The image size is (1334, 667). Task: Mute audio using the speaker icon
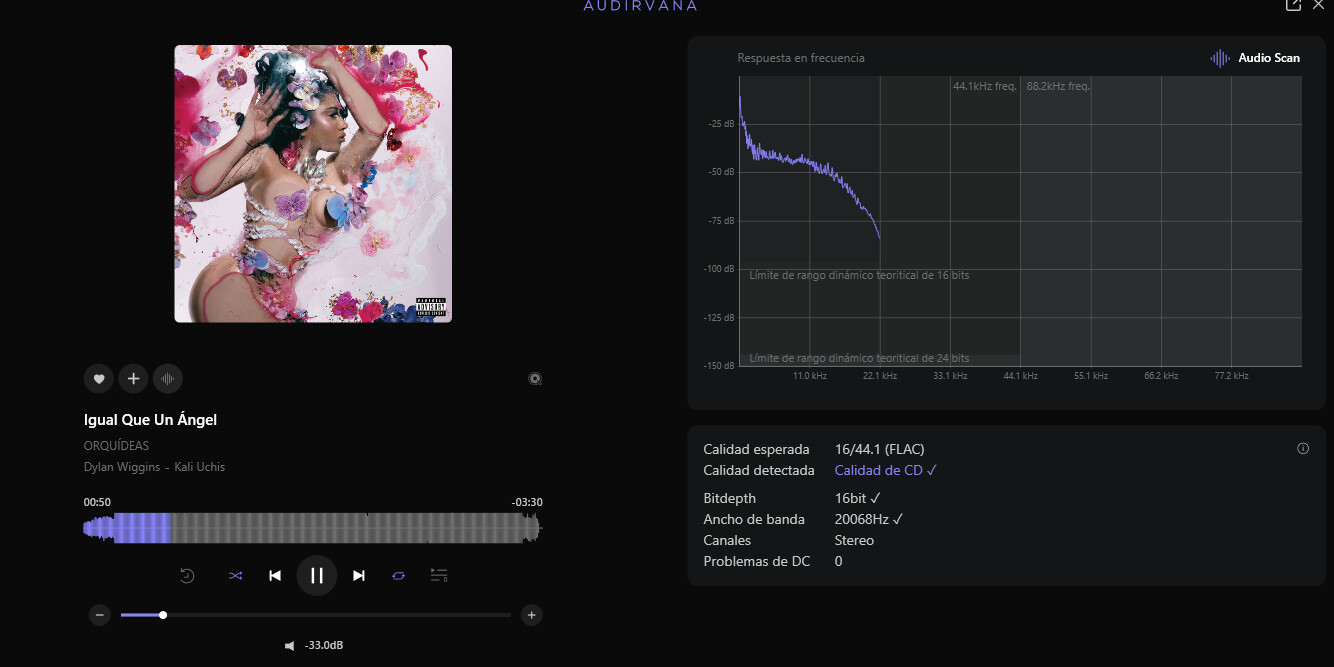290,646
